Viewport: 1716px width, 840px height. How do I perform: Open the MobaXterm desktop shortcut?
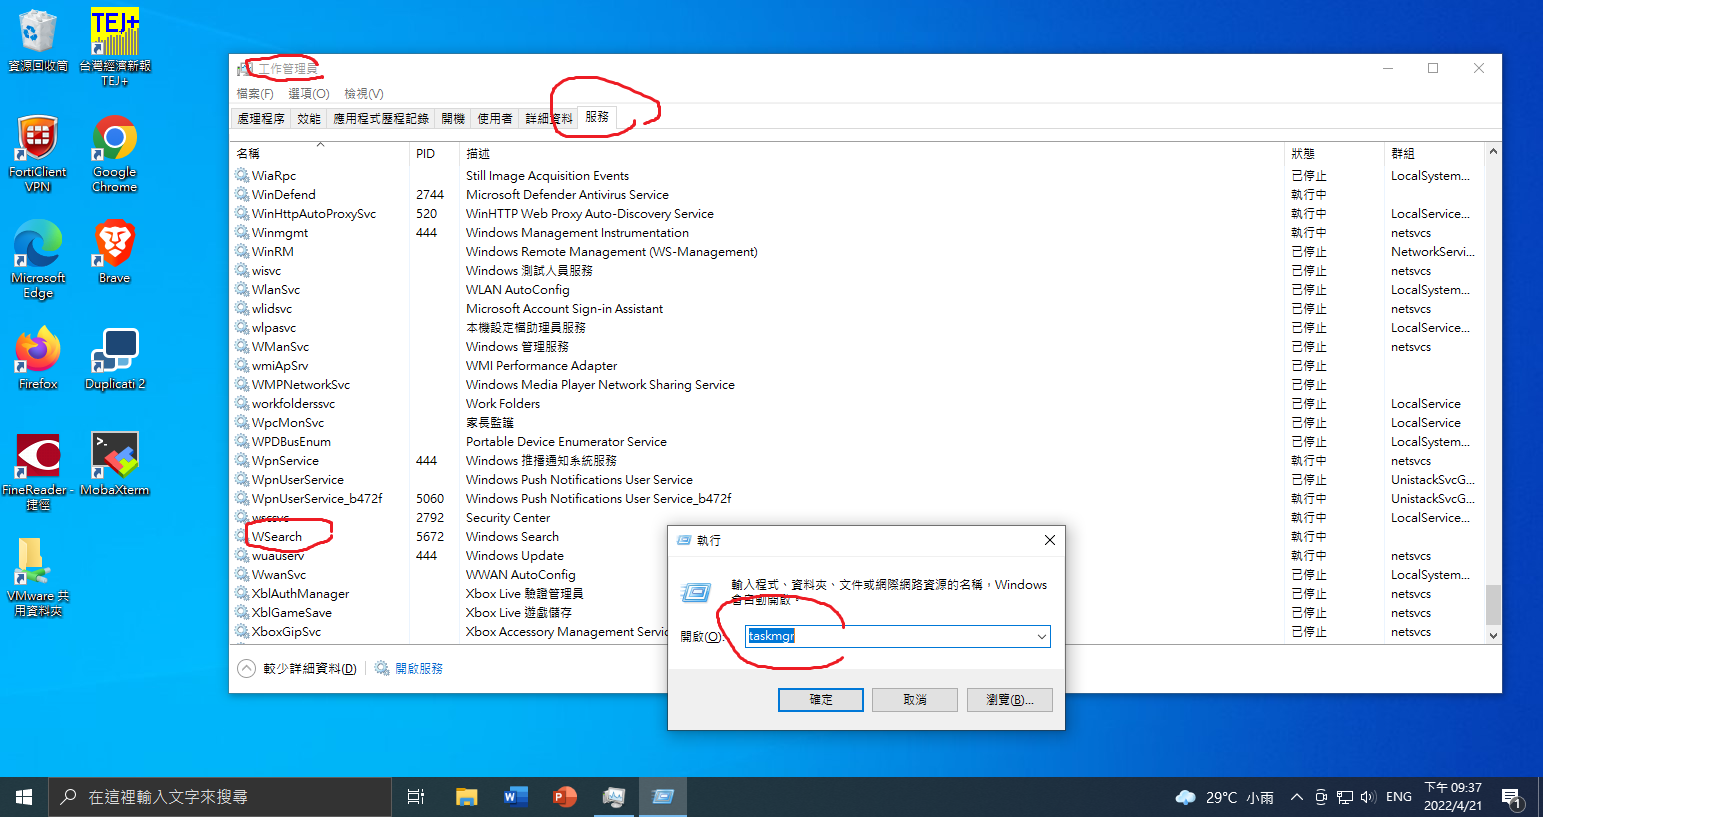click(x=114, y=462)
